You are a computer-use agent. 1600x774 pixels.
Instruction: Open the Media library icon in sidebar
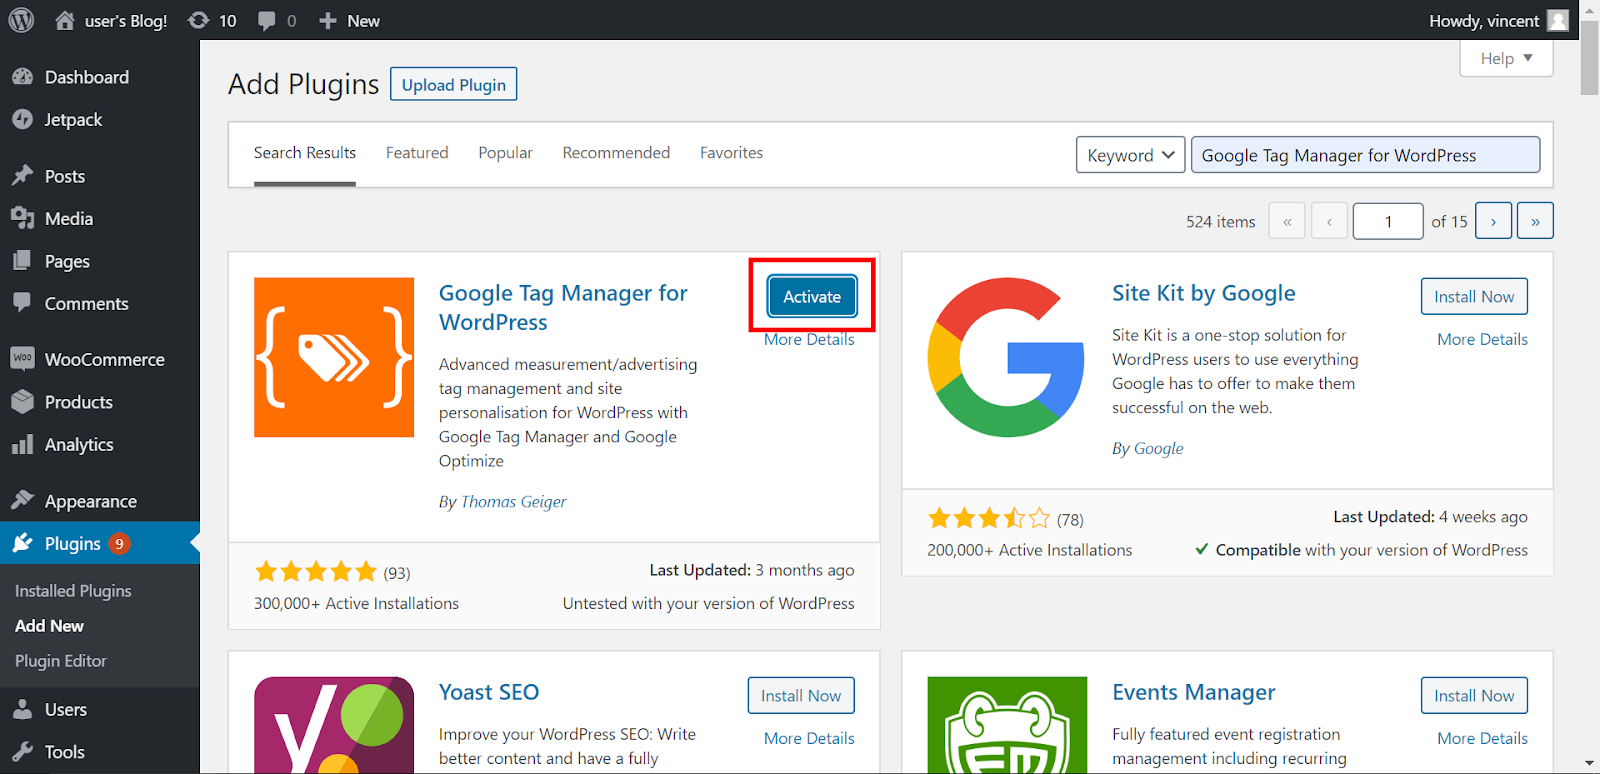point(23,218)
